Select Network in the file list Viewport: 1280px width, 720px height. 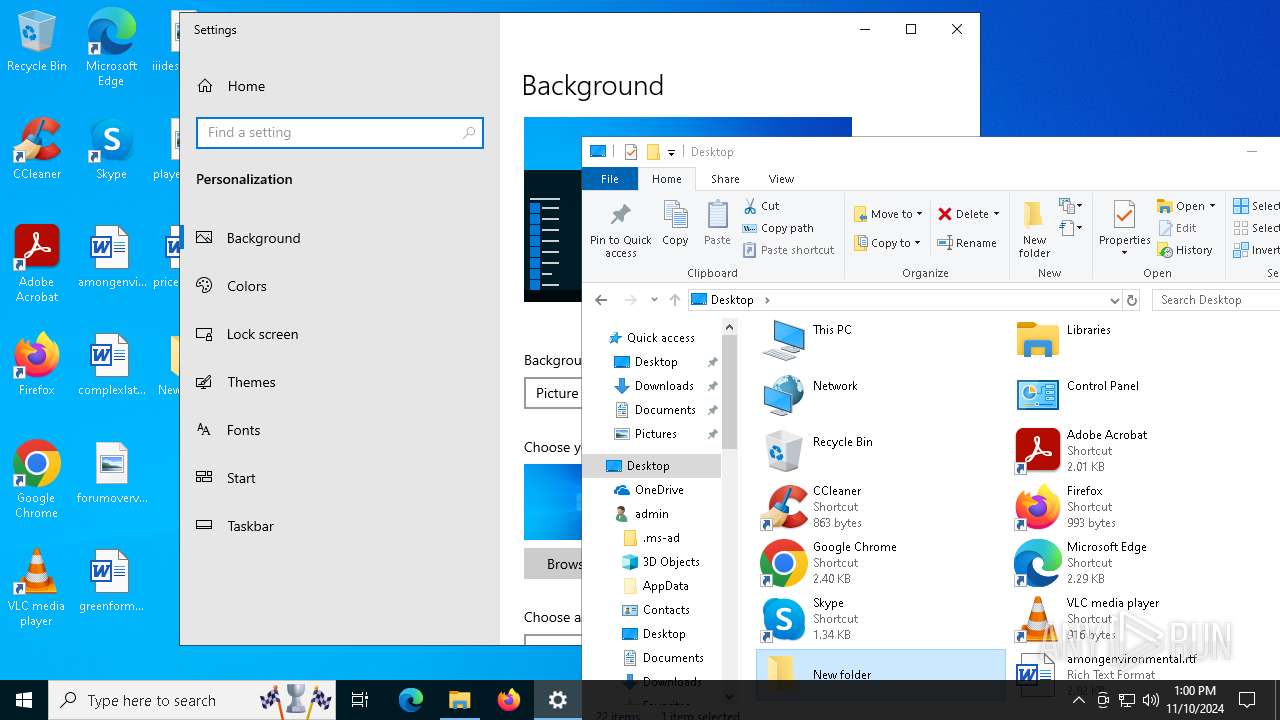pyautogui.click(x=880, y=397)
